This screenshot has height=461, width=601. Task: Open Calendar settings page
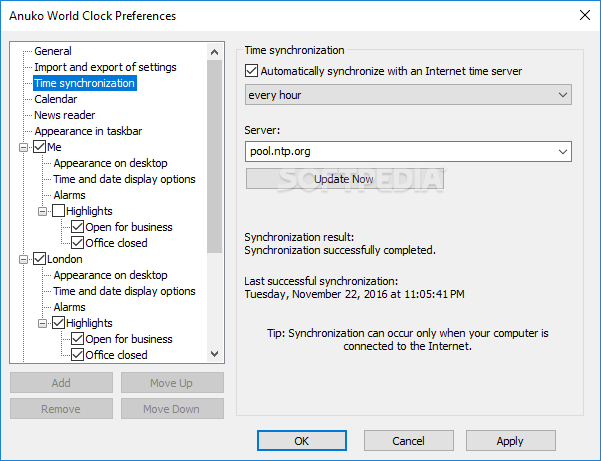(56, 99)
